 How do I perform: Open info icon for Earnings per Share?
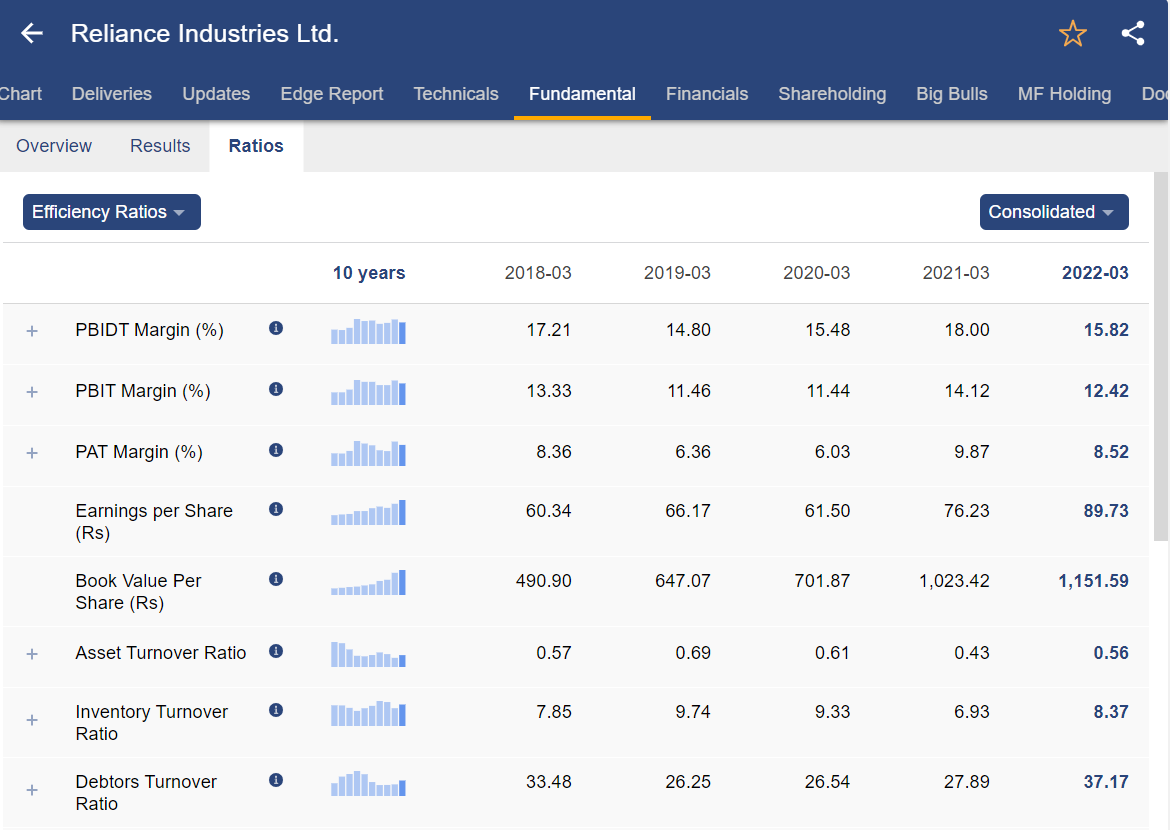[276, 509]
